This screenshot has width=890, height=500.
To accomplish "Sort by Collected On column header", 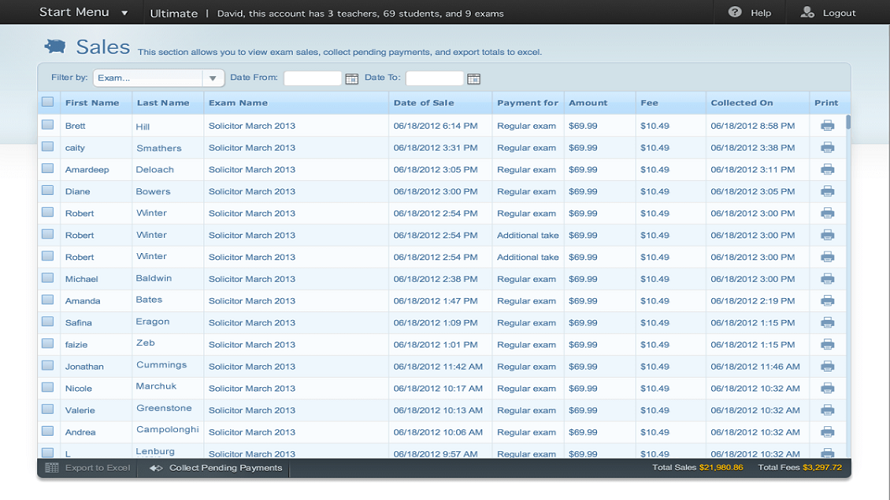I will pyautogui.click(x=741, y=103).
